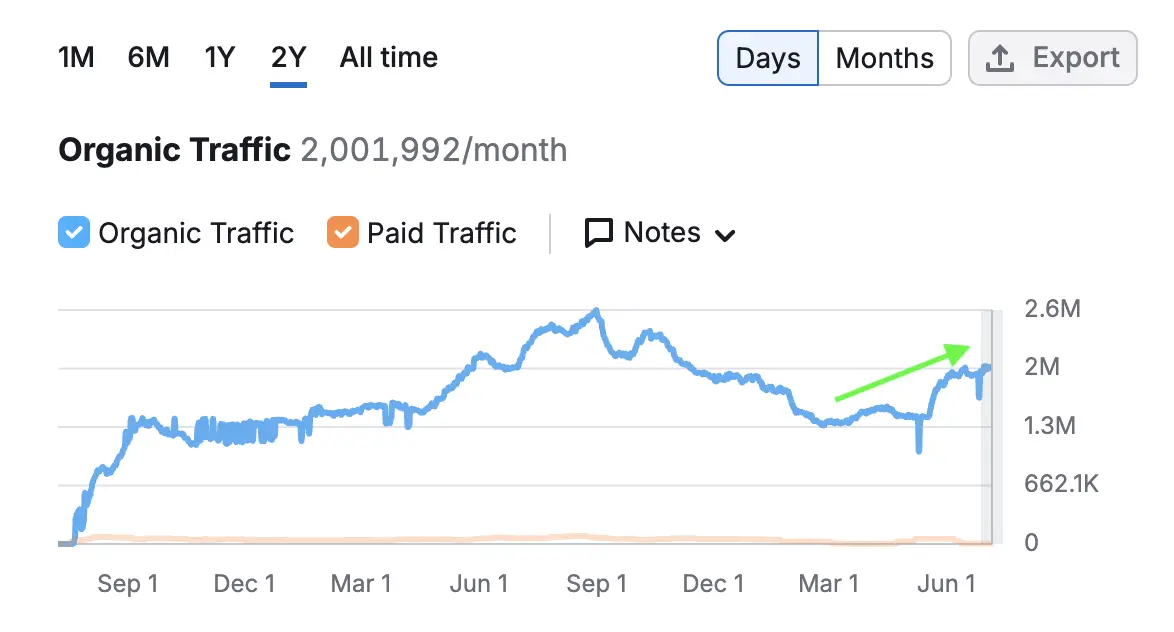
Task: Click the second Sep 1 x-axis label
Action: [x=596, y=583]
